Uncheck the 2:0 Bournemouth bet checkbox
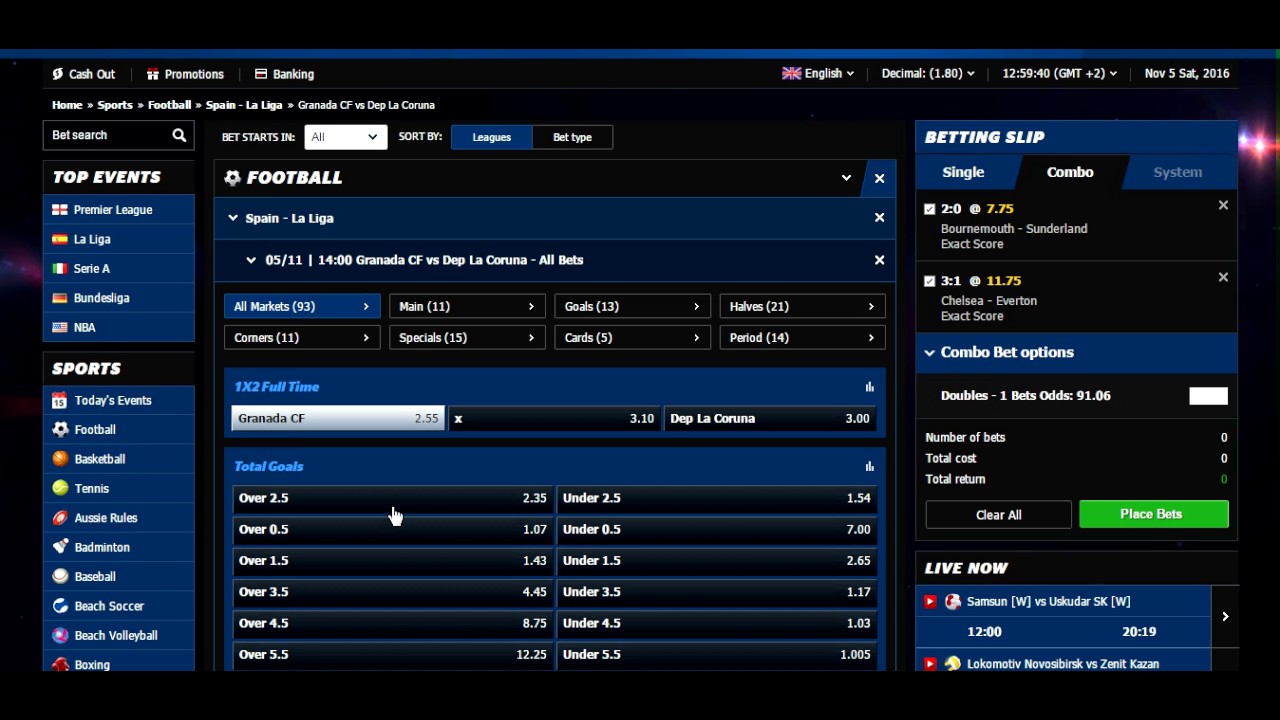 point(930,209)
